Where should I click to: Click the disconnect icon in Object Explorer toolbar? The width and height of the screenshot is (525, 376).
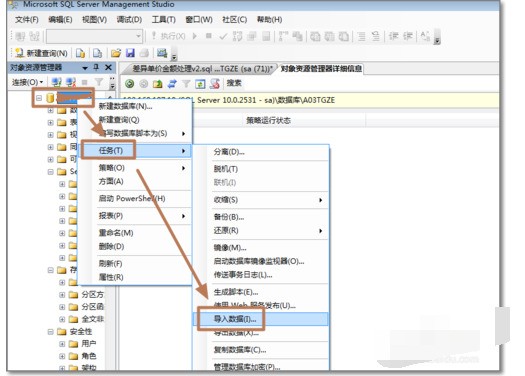[x=71, y=82]
